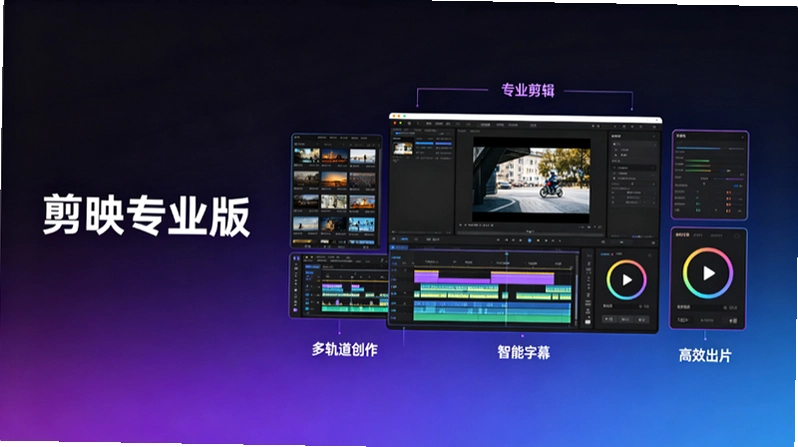The height and width of the screenshot is (447, 798).
Task: Click the 多轨道创作 label below the small timeline
Action: click(x=345, y=349)
